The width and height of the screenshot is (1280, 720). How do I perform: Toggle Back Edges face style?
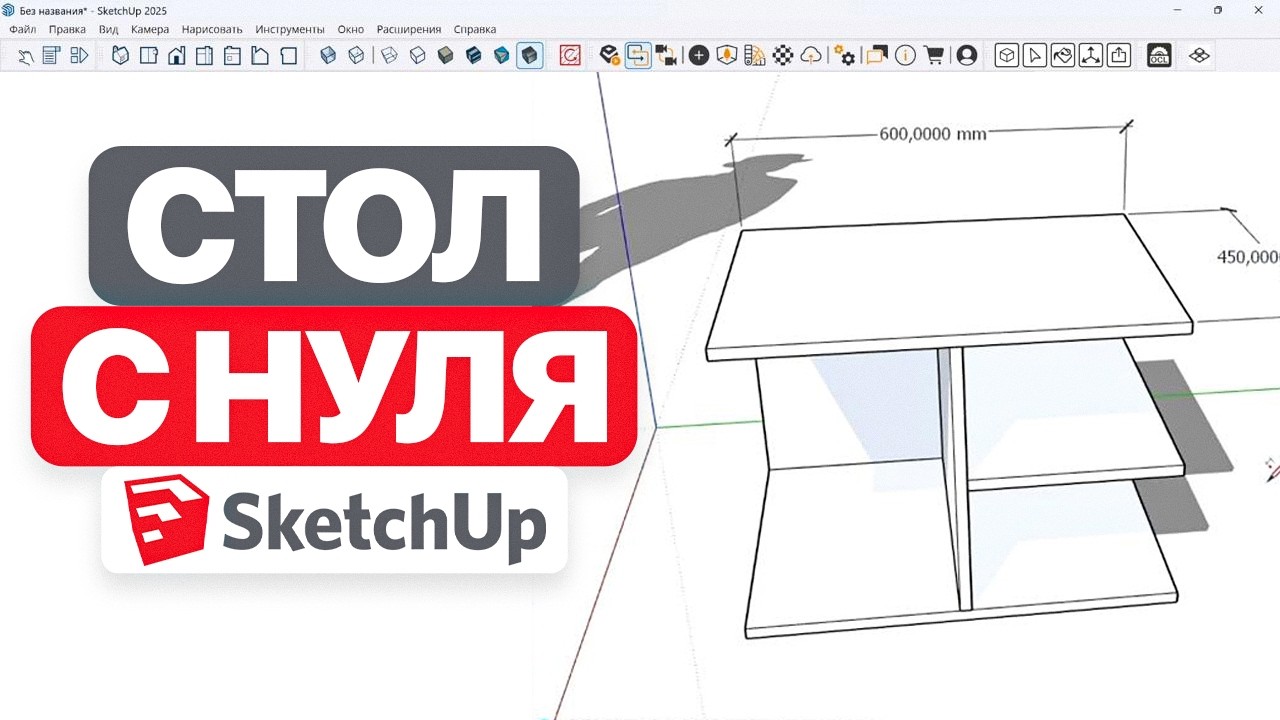(356, 56)
